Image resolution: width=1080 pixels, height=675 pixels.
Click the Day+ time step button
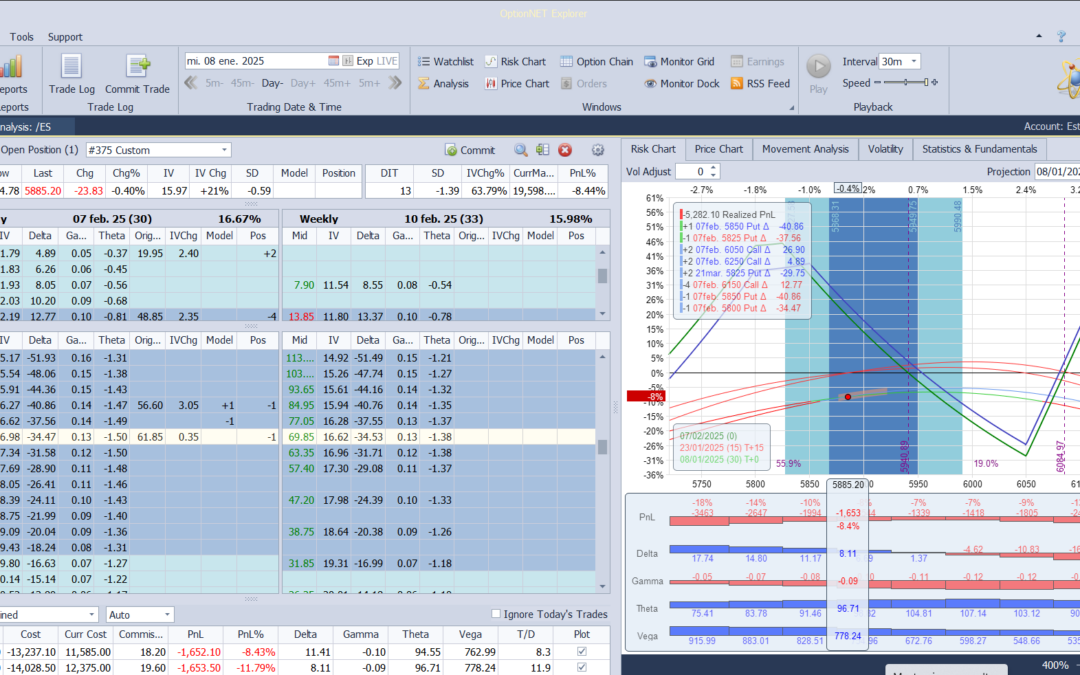click(x=303, y=83)
